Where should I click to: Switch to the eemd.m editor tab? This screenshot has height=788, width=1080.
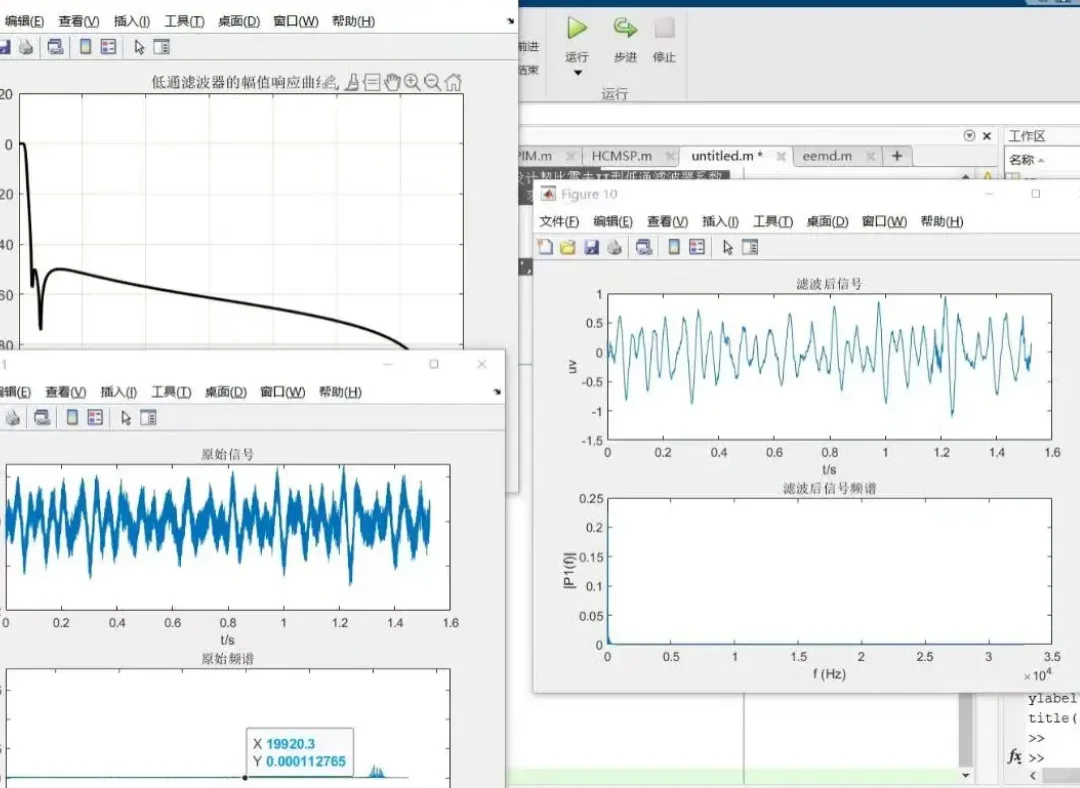point(827,156)
